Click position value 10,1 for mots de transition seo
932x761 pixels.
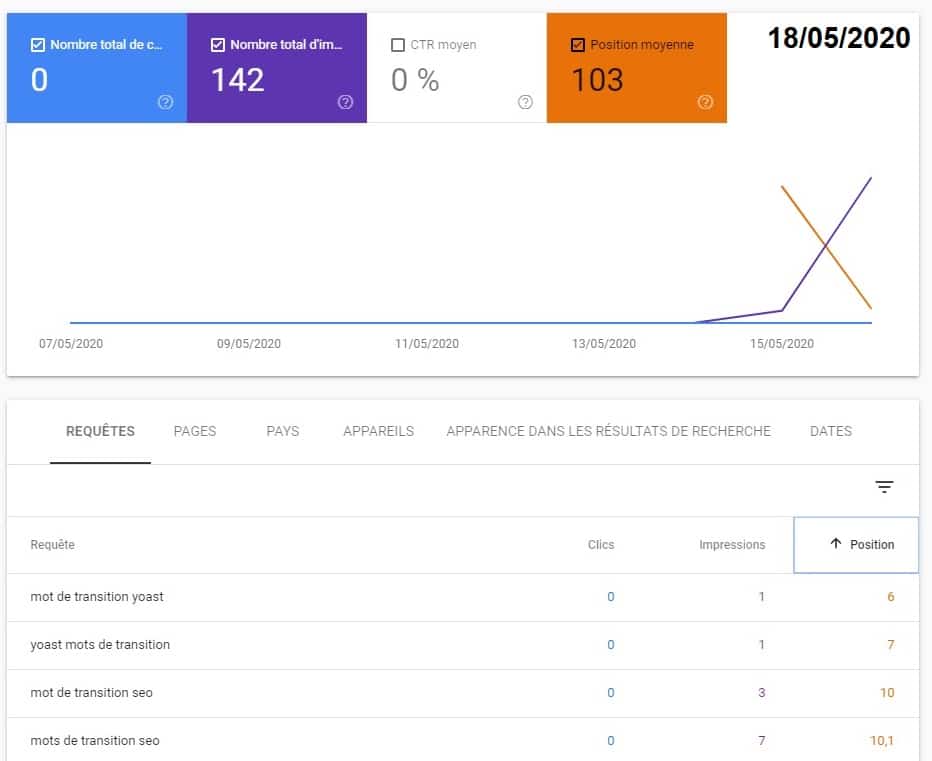(x=882, y=741)
